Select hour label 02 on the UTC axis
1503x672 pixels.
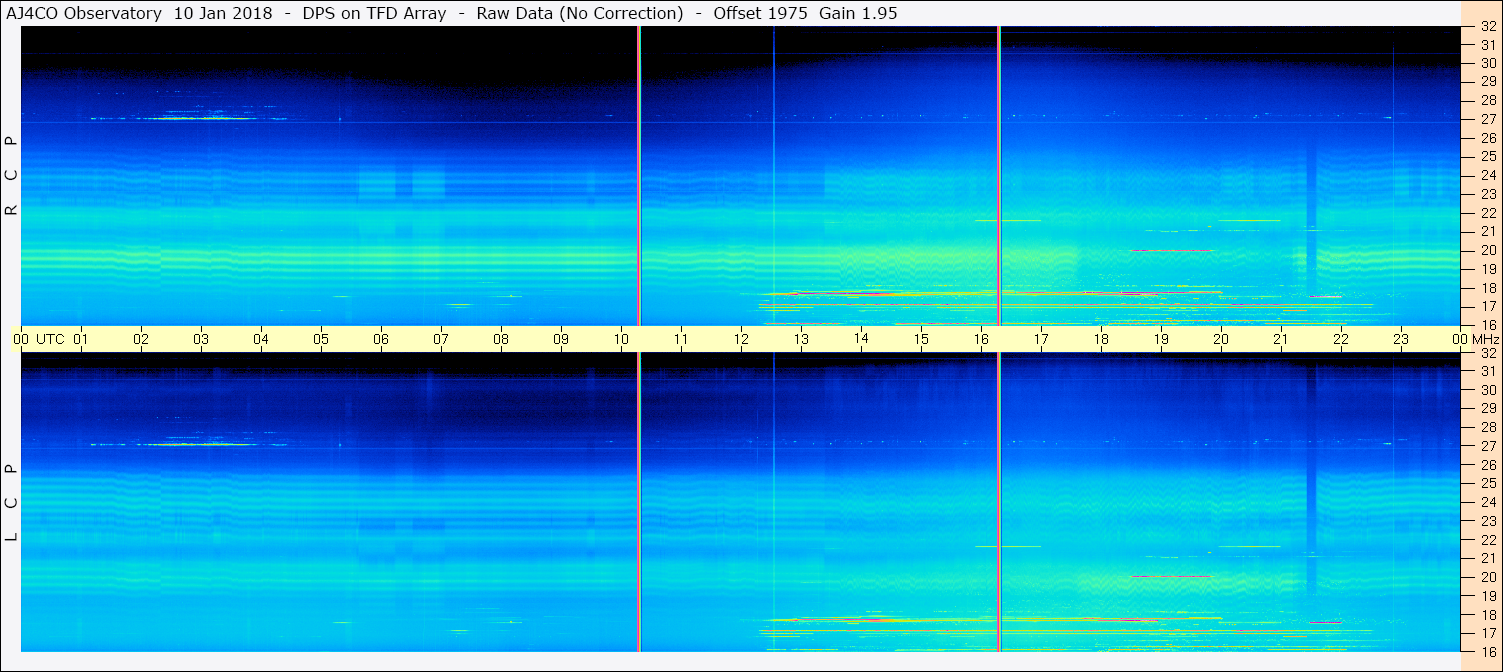[x=141, y=339]
